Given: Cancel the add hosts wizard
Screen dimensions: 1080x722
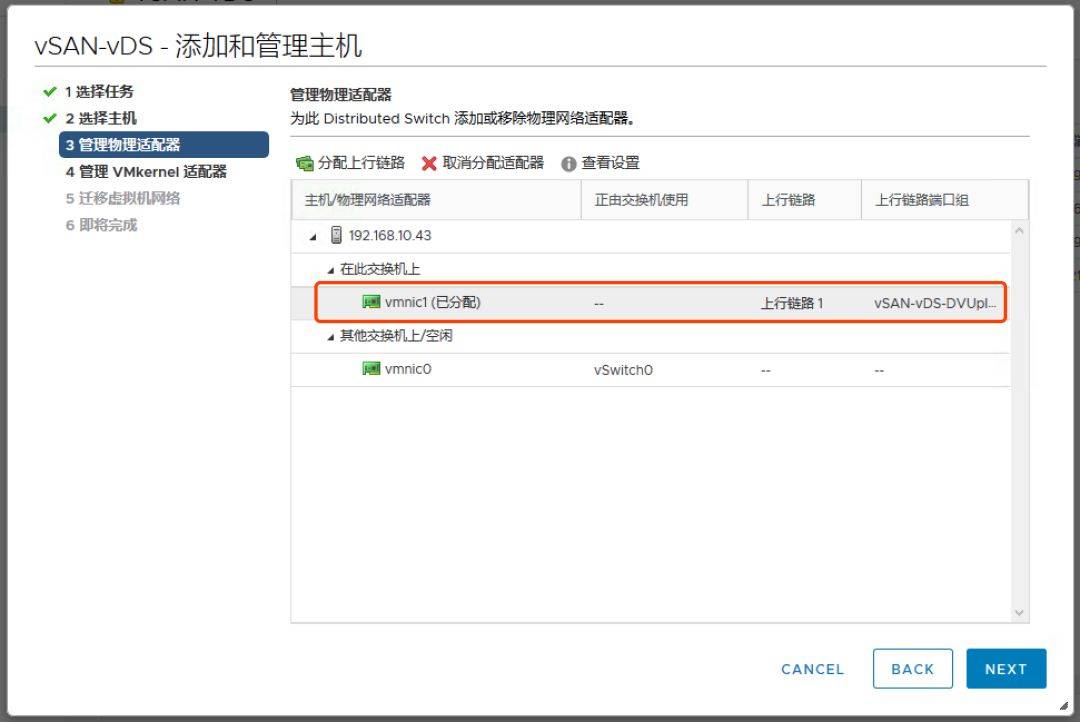Looking at the screenshot, I should coord(812,669).
